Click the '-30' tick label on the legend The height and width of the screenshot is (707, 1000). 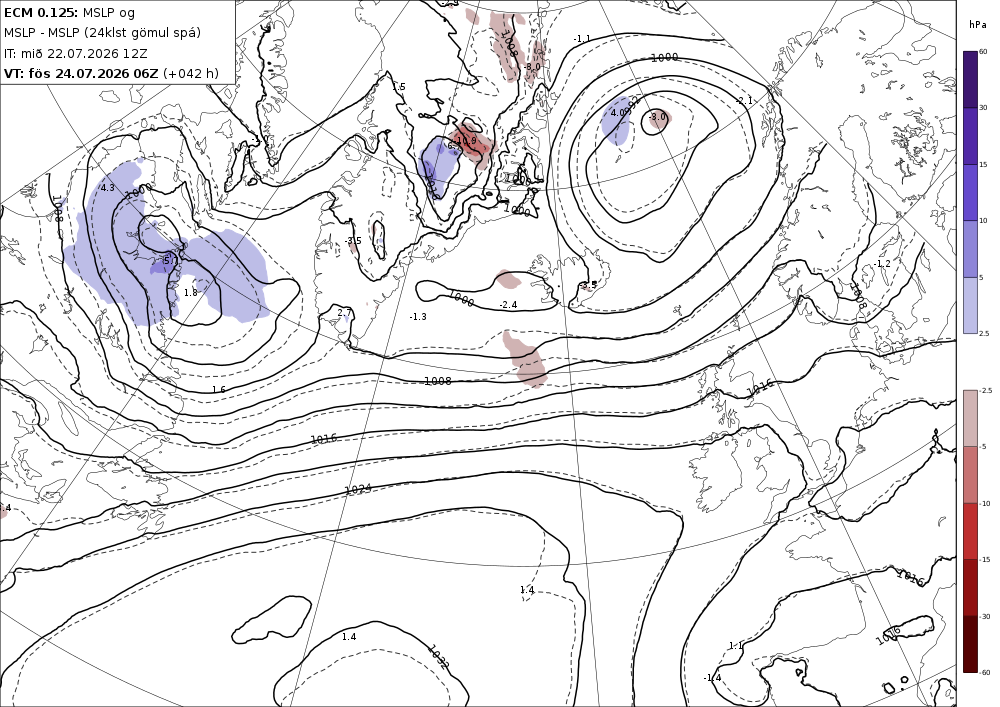[985, 616]
